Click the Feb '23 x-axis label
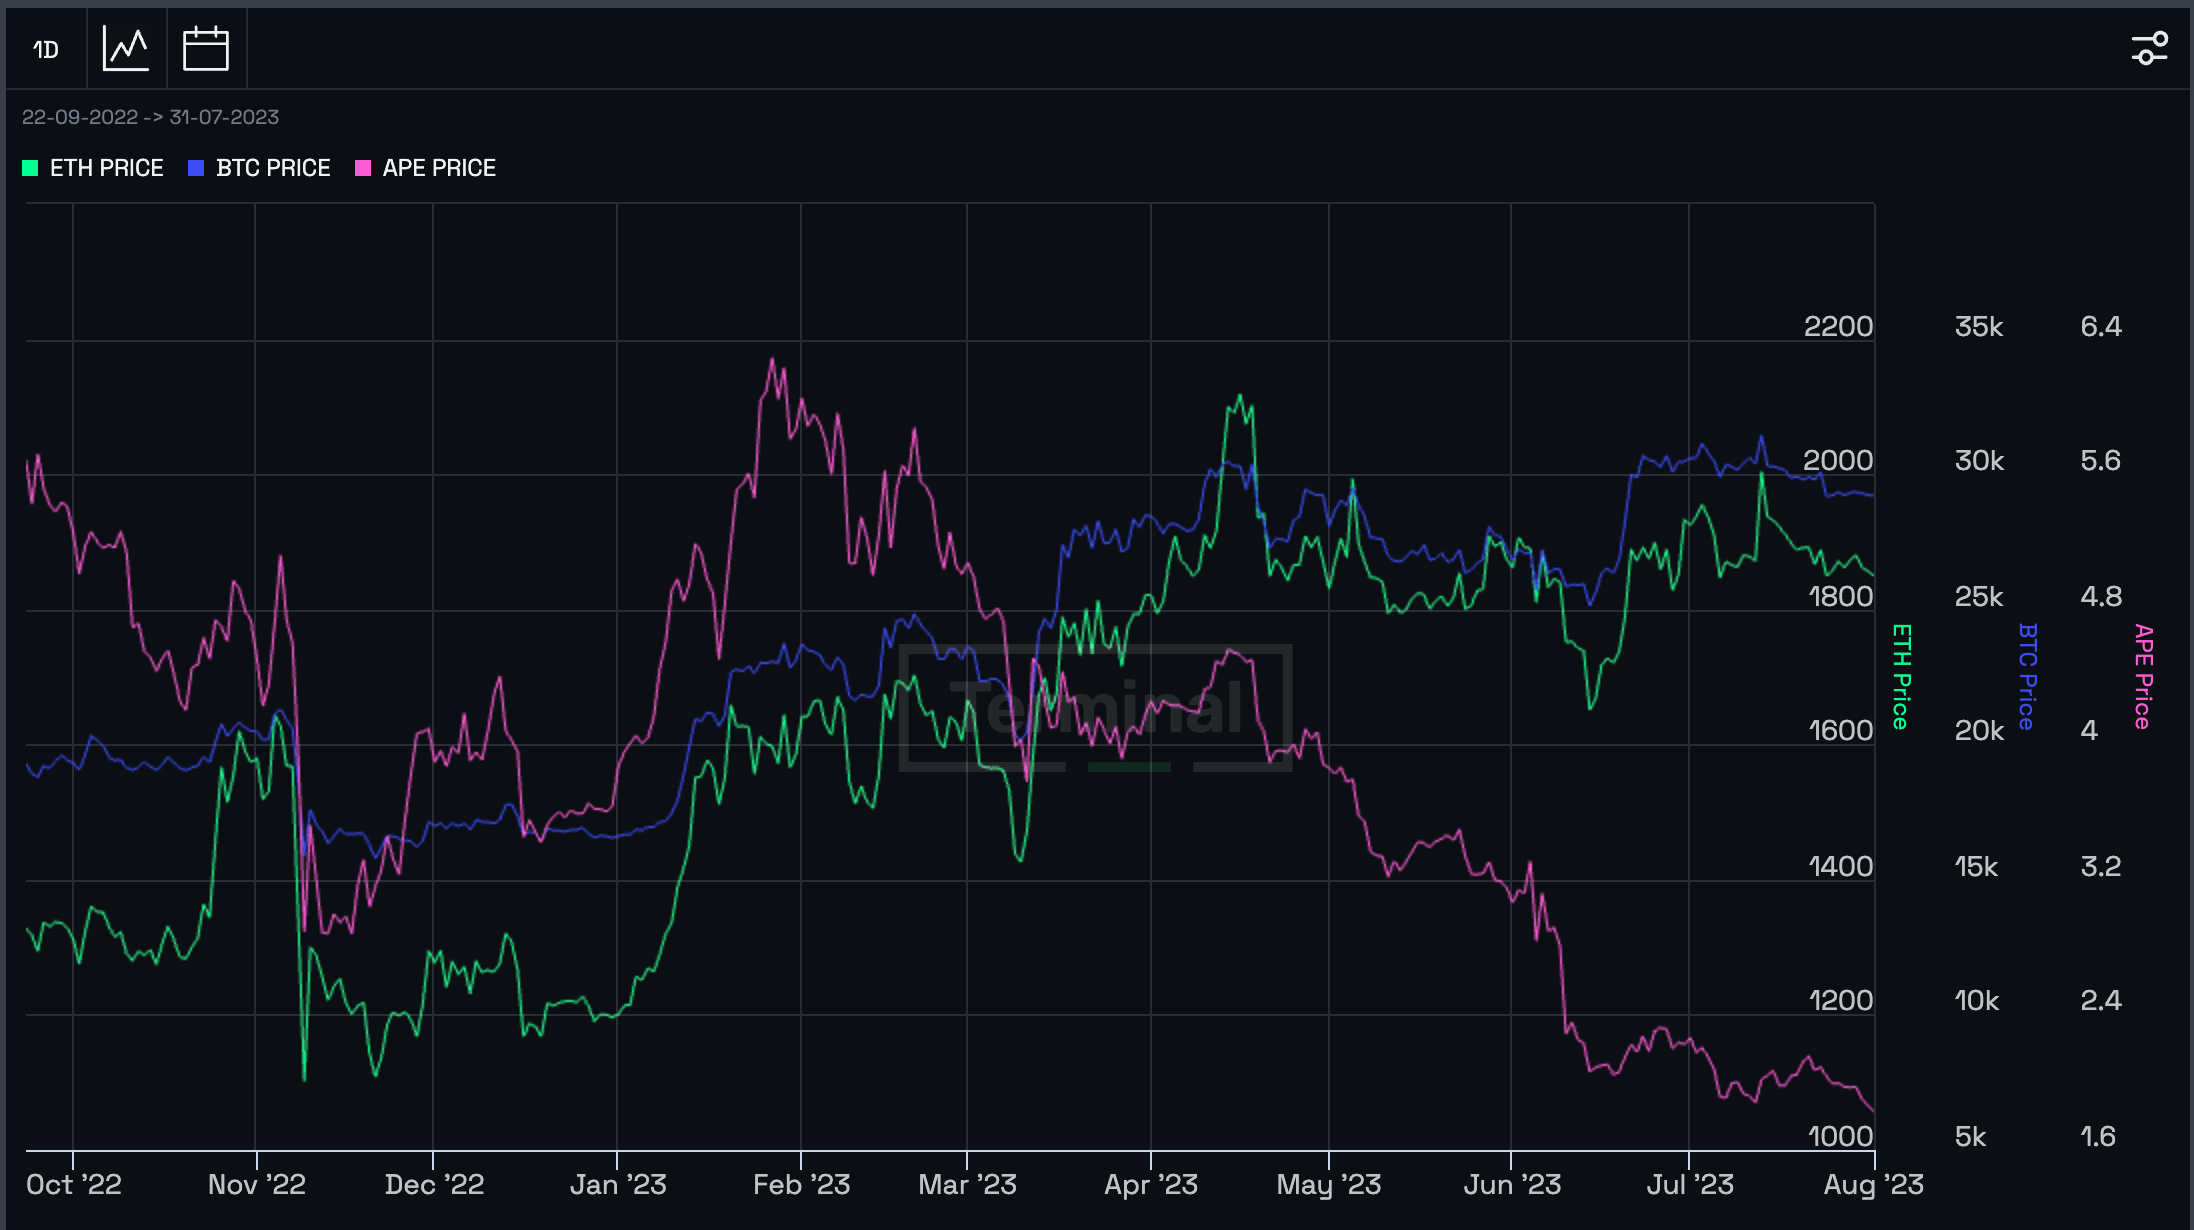2194x1230 pixels. pos(802,1185)
